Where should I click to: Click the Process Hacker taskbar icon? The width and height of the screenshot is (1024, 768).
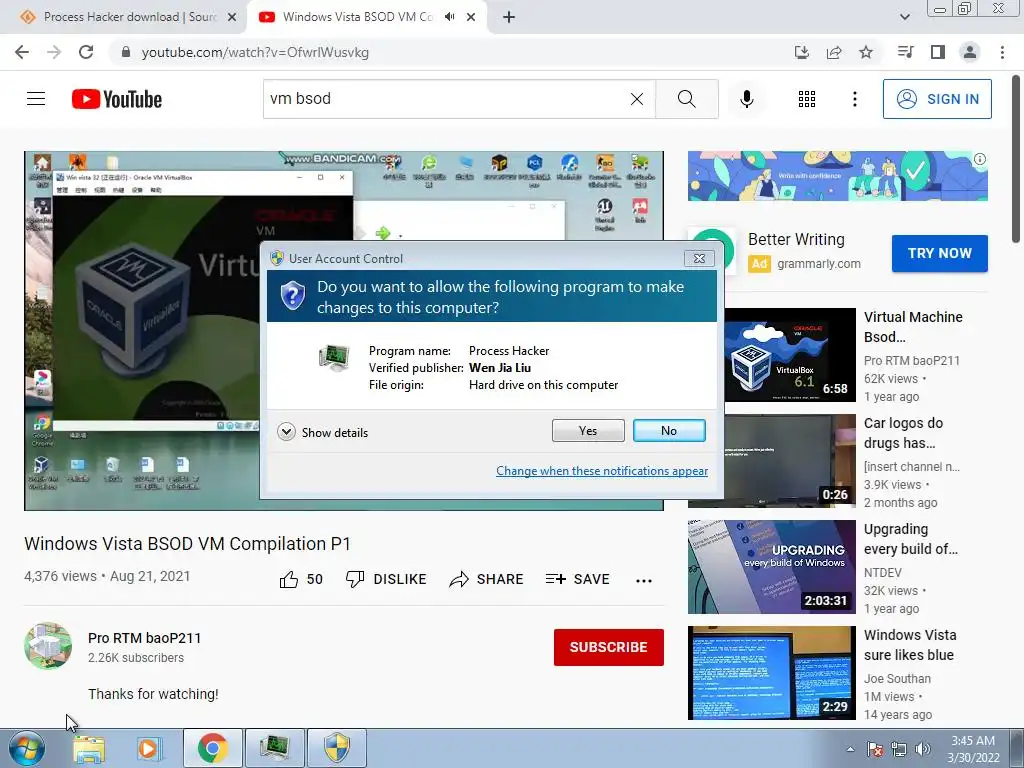pos(274,748)
